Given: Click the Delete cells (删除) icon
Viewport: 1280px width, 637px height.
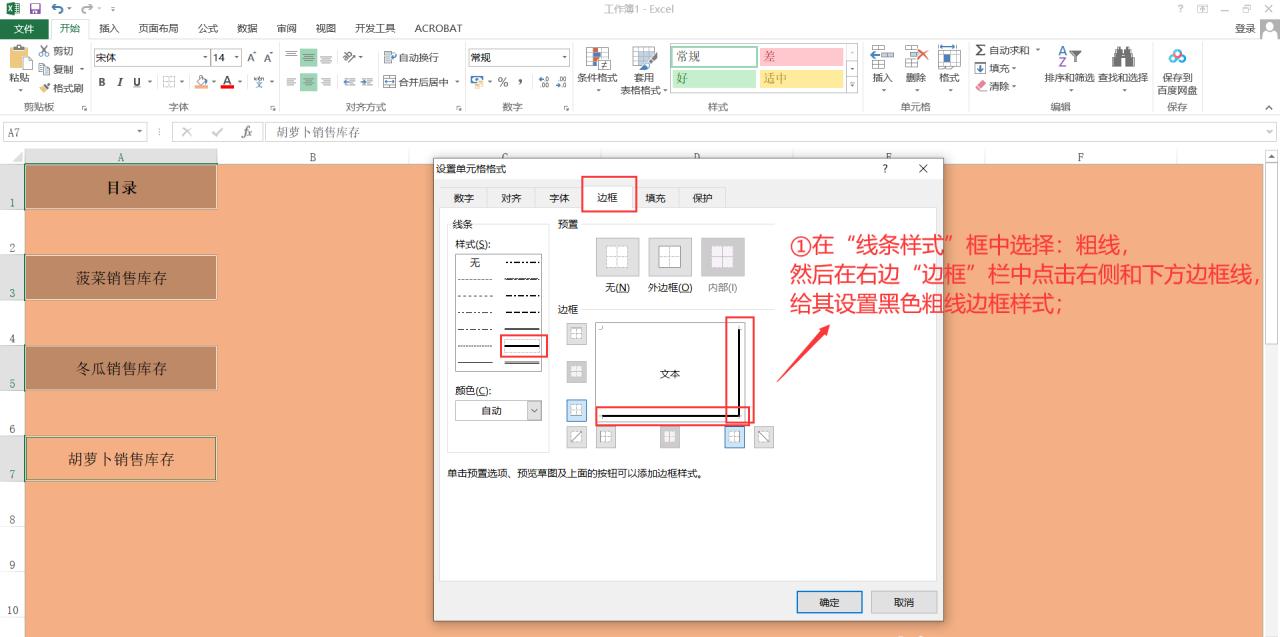Looking at the screenshot, I should (916, 58).
